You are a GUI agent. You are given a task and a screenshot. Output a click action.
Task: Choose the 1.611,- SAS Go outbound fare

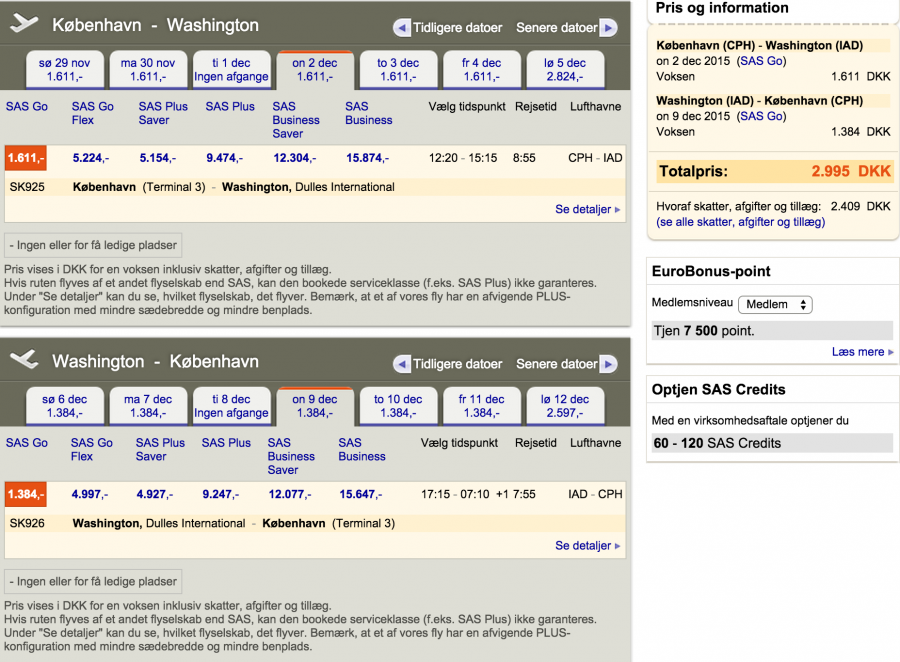pos(26,158)
